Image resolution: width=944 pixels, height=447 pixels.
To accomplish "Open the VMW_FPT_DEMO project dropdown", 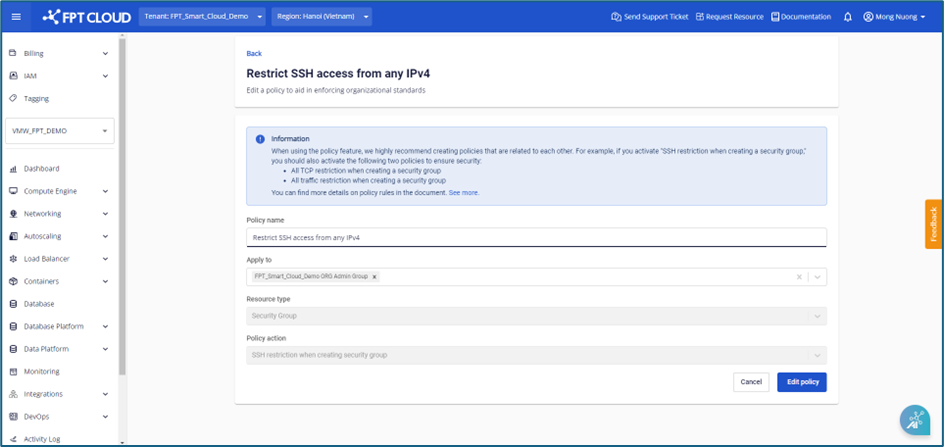I will coord(60,131).
